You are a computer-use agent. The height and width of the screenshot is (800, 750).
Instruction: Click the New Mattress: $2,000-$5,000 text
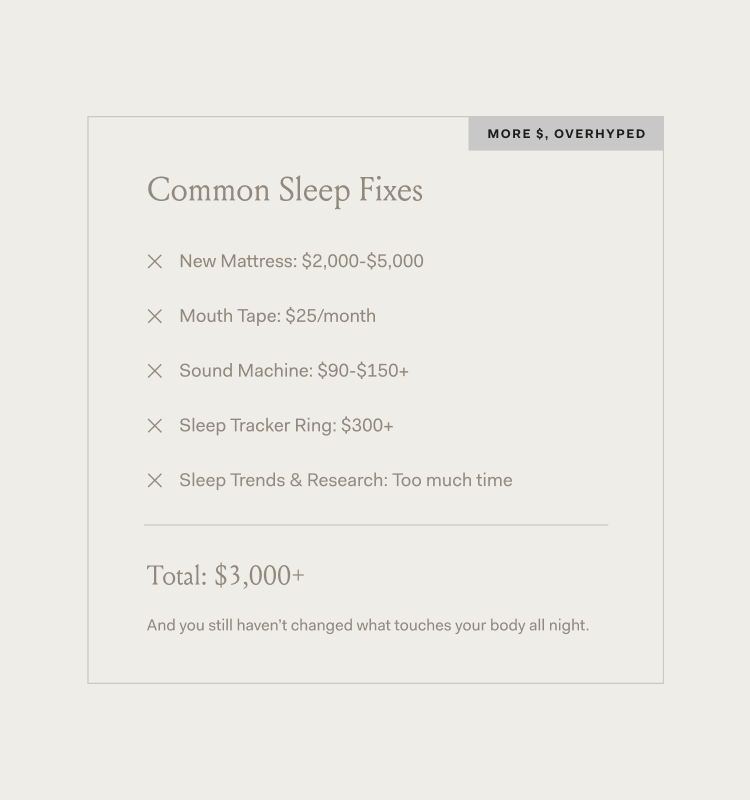(x=302, y=261)
